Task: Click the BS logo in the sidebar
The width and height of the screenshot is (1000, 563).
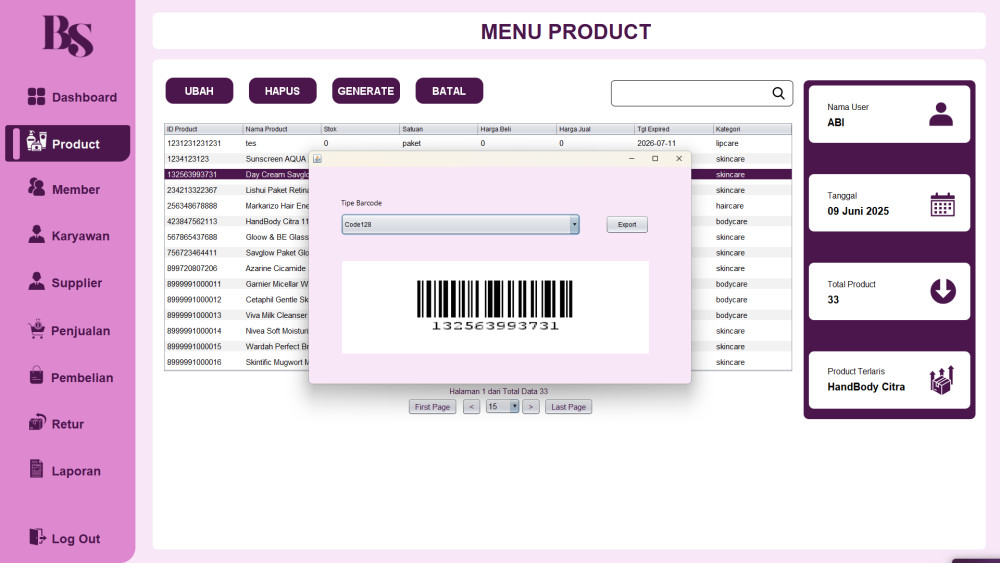Action: coord(68,36)
